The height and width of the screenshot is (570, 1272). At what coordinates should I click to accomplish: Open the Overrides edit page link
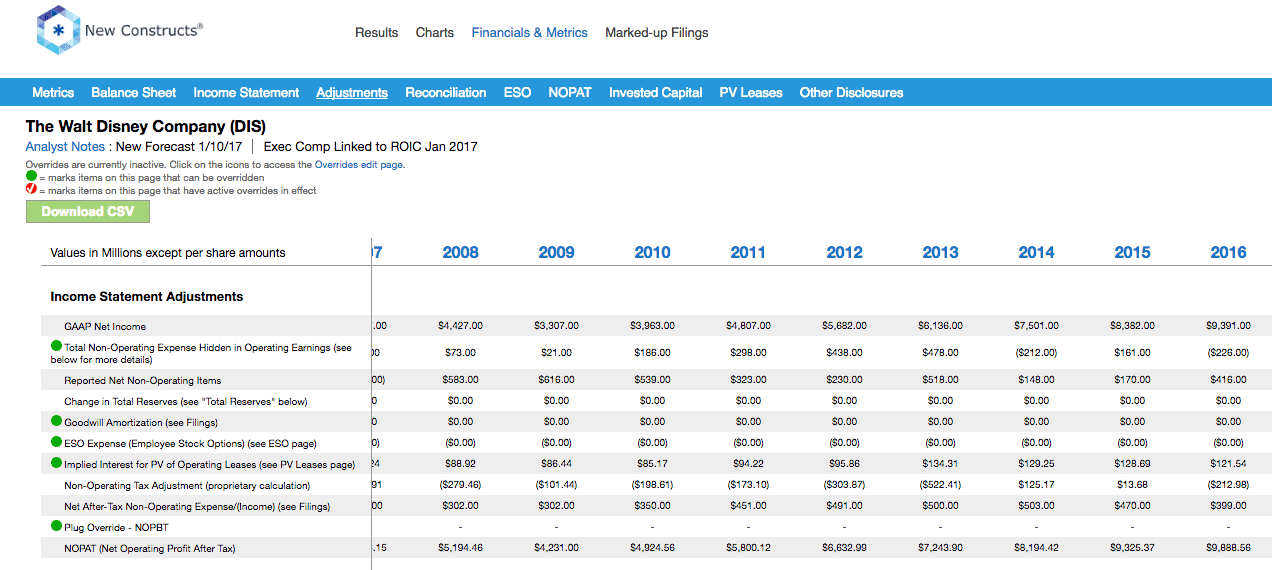tap(359, 164)
